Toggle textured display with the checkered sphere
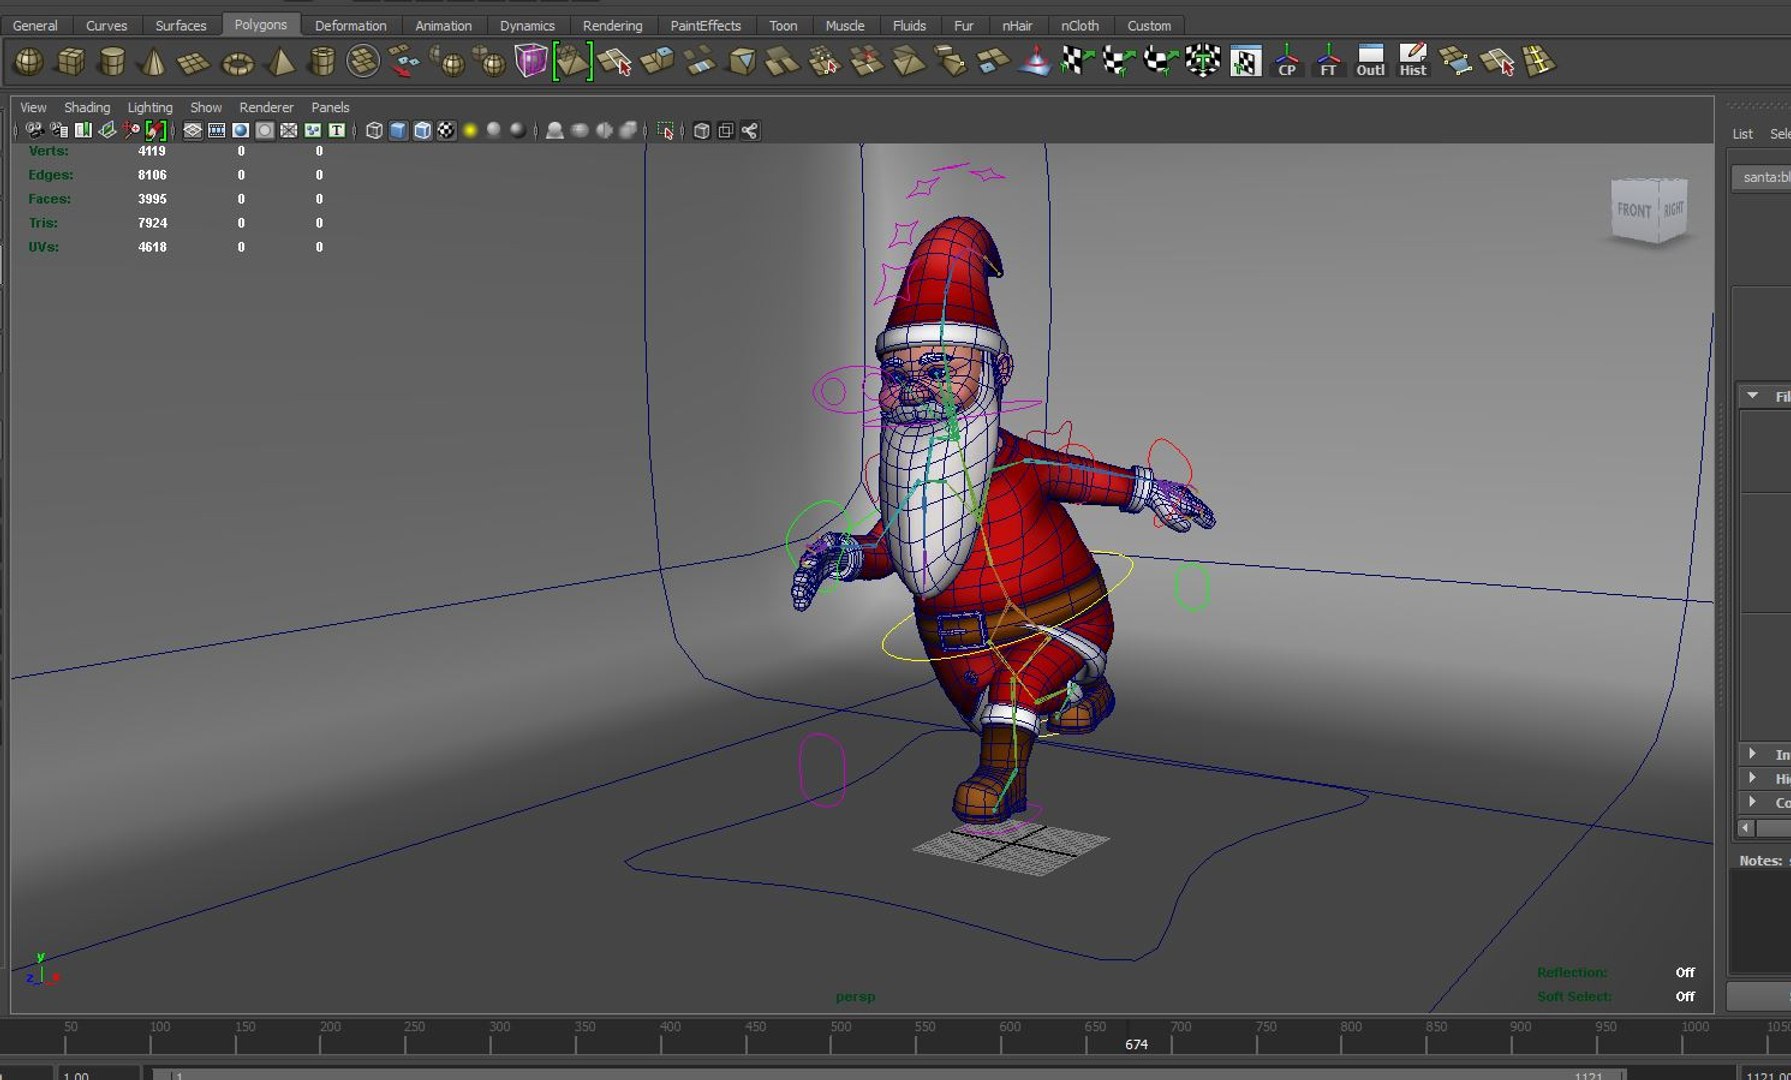This screenshot has width=1791, height=1080. click(446, 131)
